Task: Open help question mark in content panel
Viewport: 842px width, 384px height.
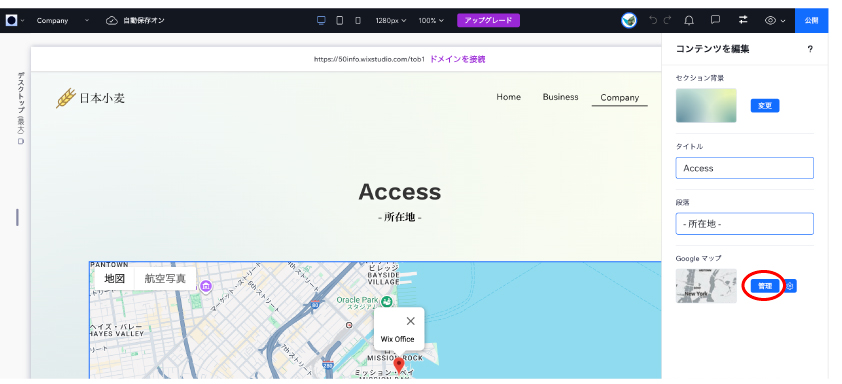Action: pos(810,49)
